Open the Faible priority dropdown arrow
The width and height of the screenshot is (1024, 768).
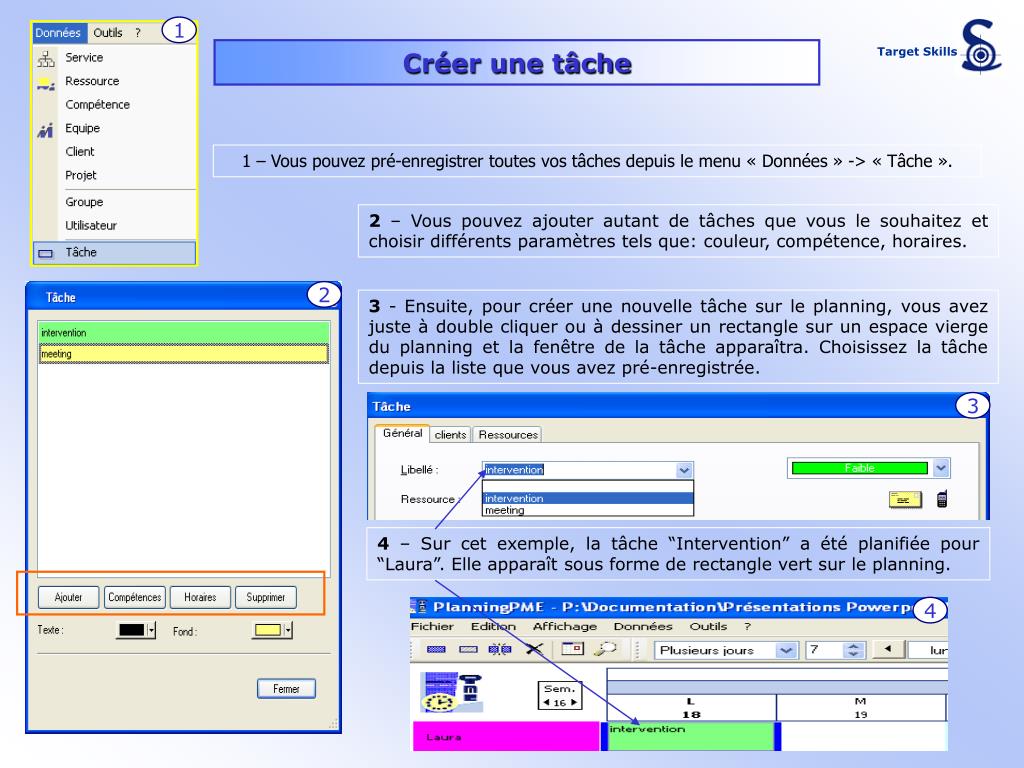pyautogui.click(x=940, y=468)
